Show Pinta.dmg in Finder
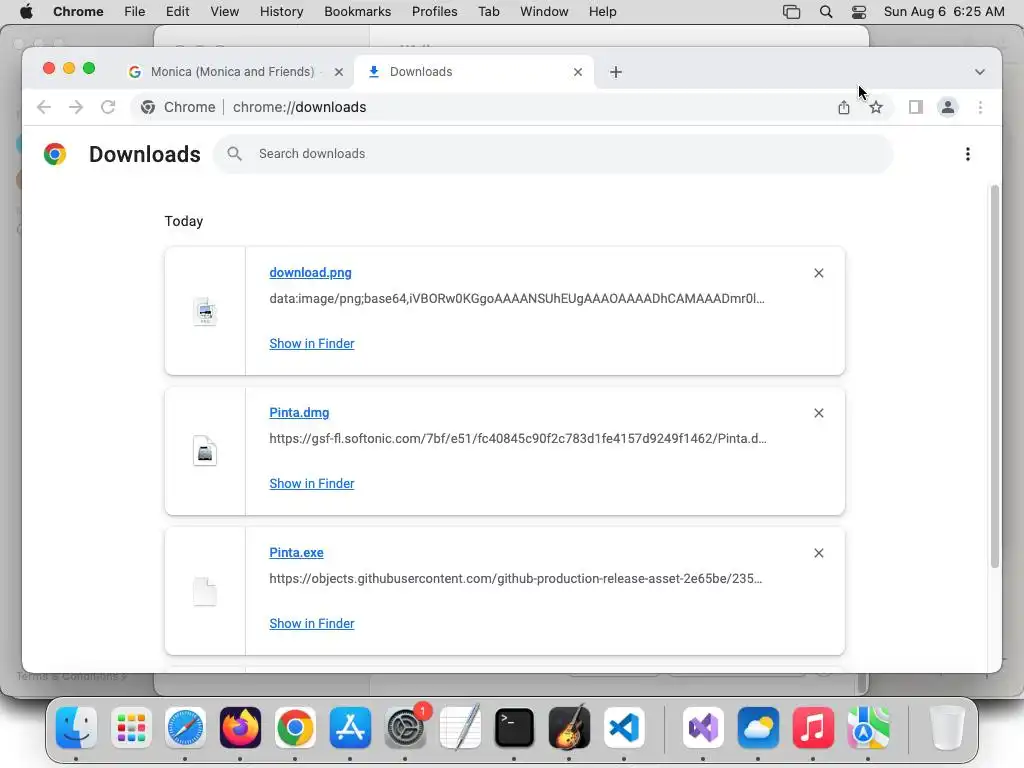 pos(312,483)
